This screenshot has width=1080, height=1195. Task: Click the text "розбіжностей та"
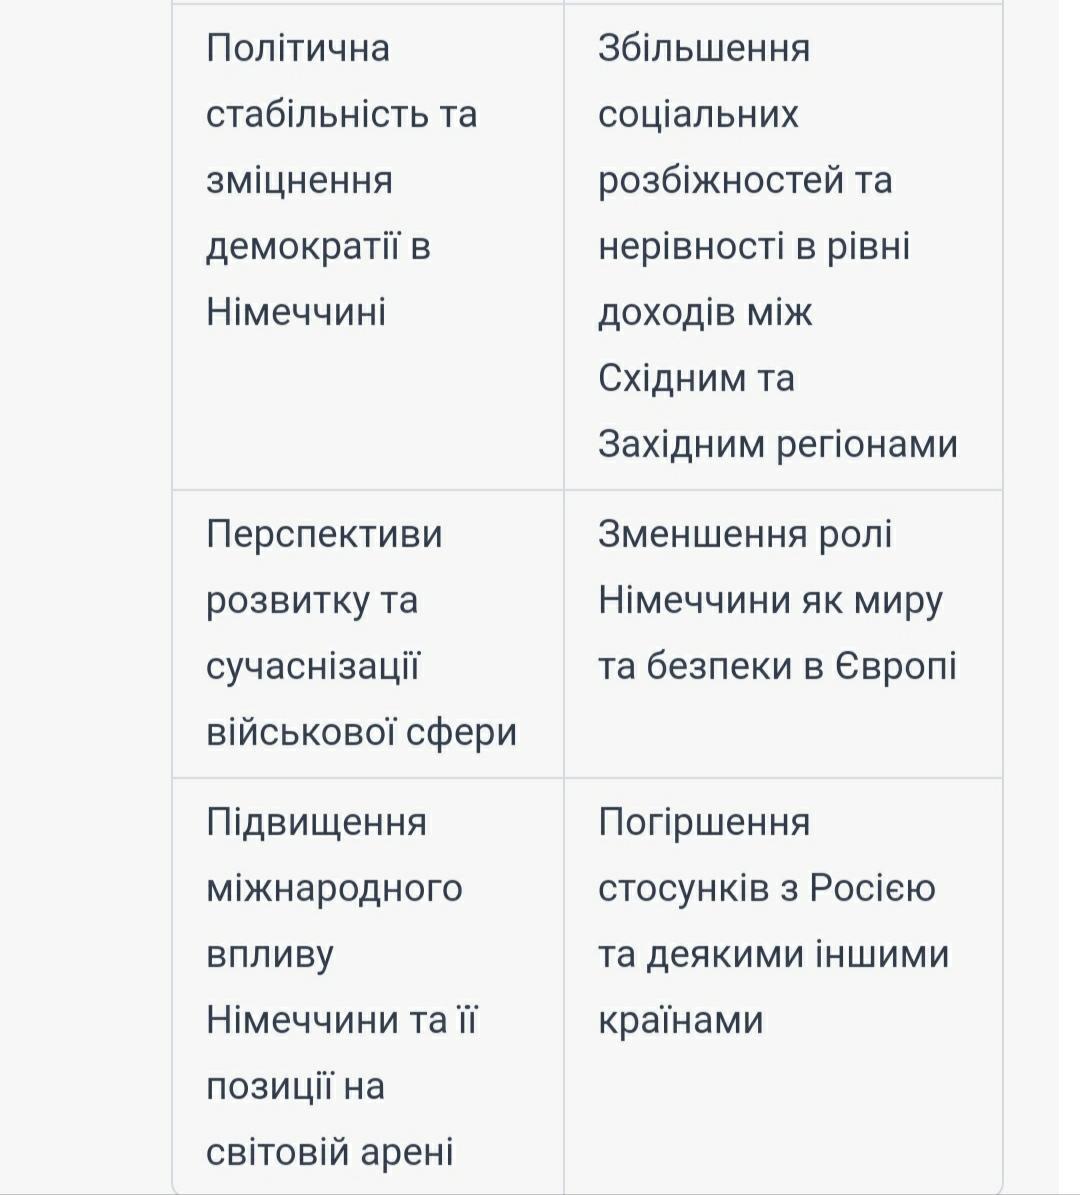coord(745,181)
